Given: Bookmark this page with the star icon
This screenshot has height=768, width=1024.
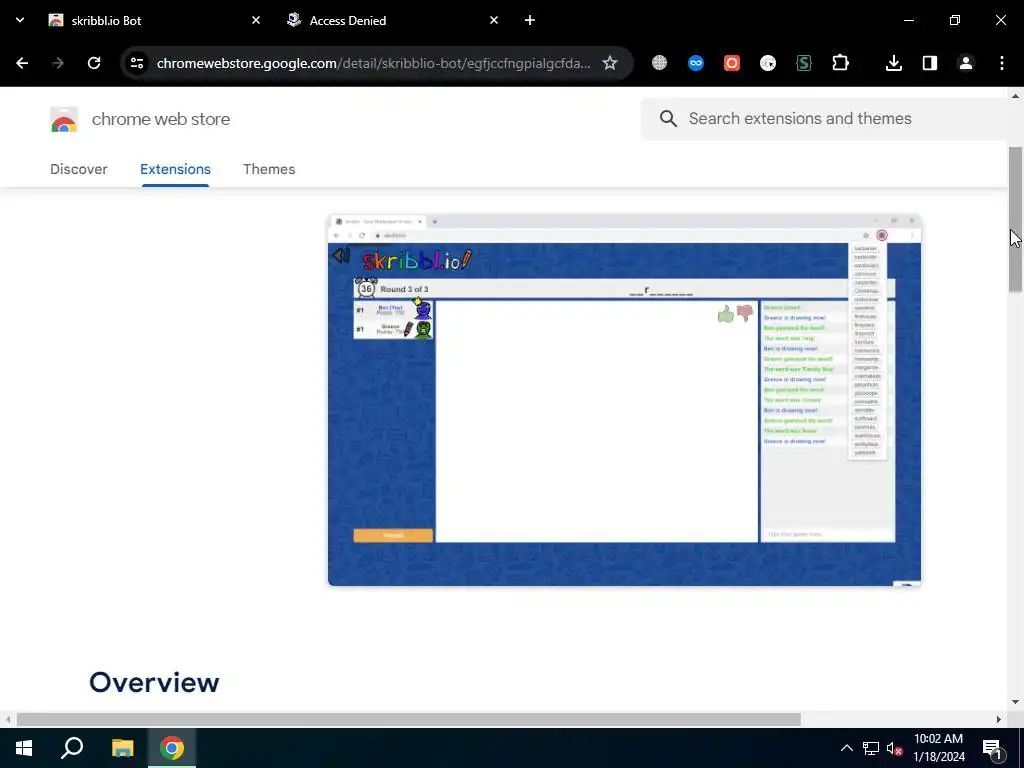Looking at the screenshot, I should pyautogui.click(x=609, y=63).
